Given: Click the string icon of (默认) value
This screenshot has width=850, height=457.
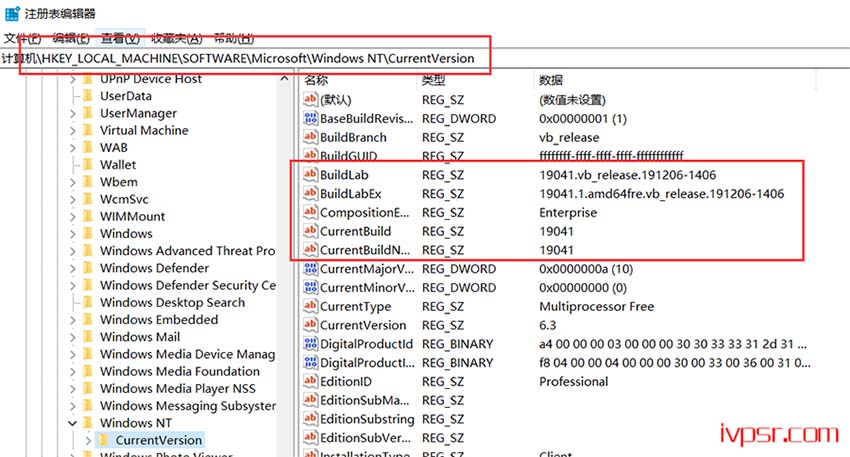Looking at the screenshot, I should pyautogui.click(x=310, y=99).
